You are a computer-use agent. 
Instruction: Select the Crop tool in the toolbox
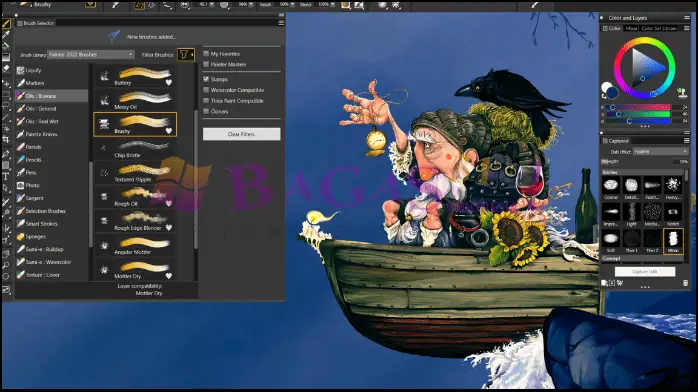point(6,140)
